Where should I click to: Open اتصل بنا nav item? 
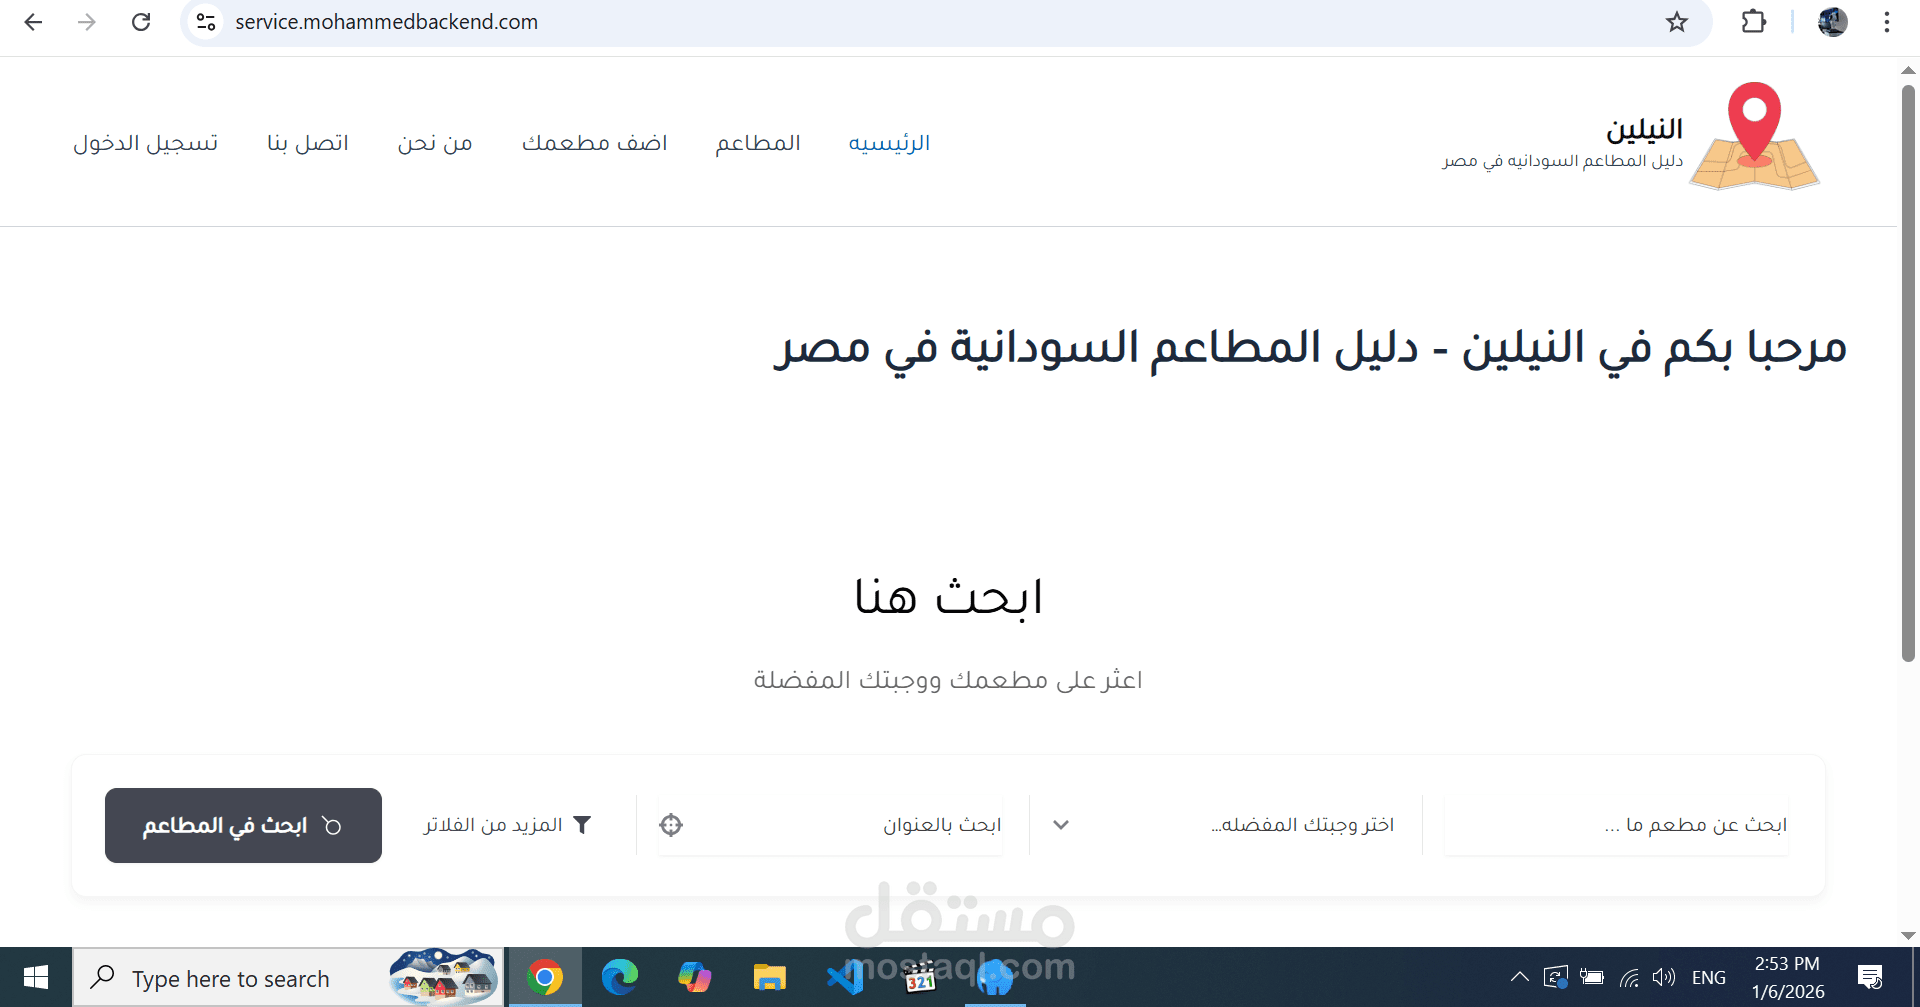click(x=307, y=143)
